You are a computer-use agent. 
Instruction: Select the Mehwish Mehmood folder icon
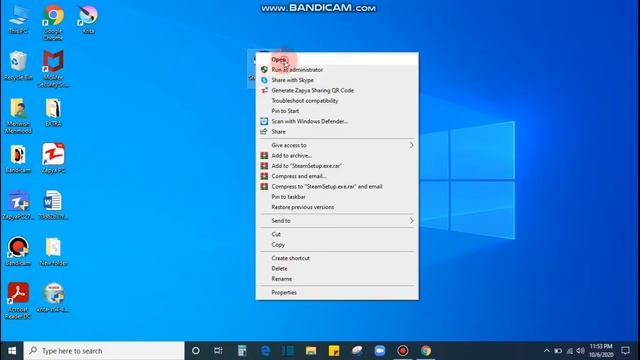[x=18, y=116]
